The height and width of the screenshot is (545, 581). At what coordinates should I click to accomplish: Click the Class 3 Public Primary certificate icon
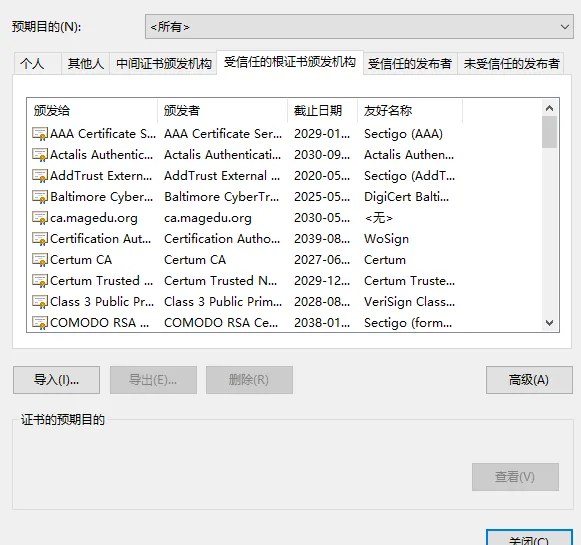tap(40, 302)
